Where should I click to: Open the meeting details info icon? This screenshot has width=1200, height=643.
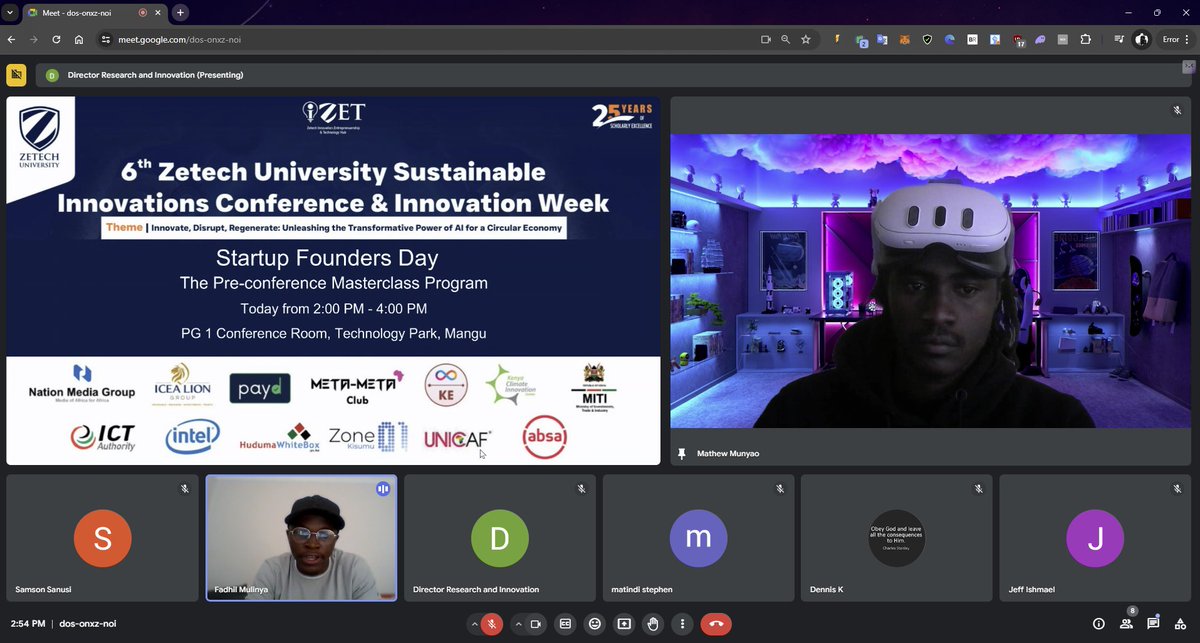point(1099,624)
